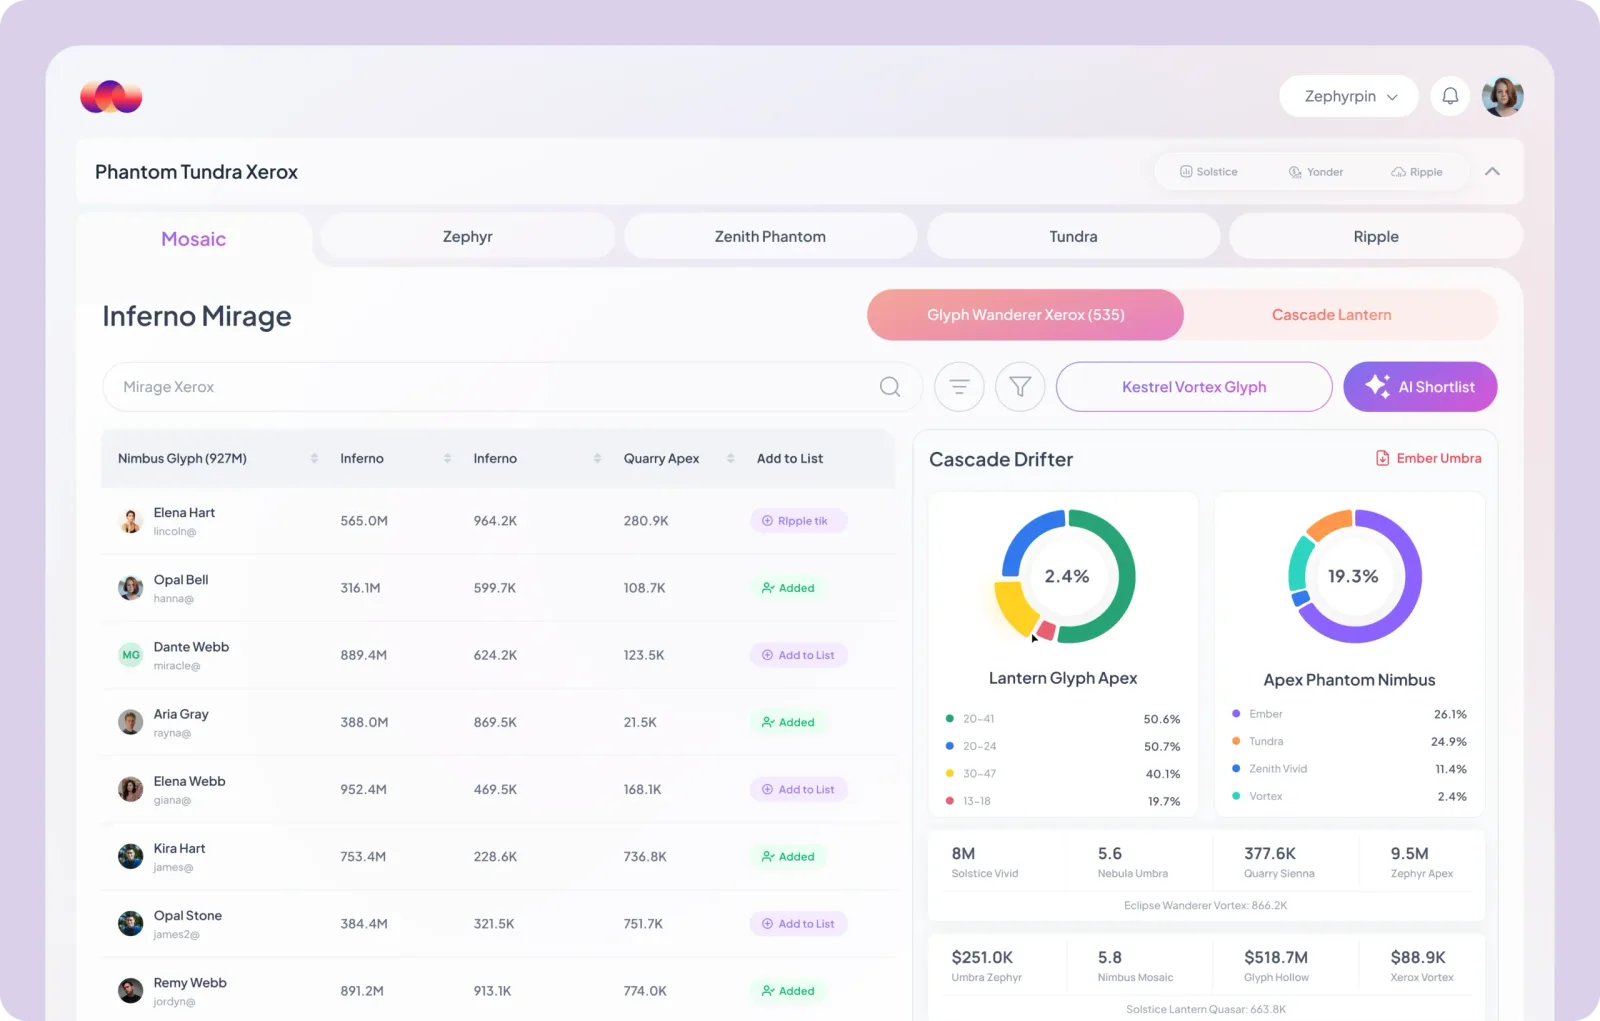The height and width of the screenshot is (1021, 1600).
Task: Click the green segment of Lantern donut
Action: 1125,576
